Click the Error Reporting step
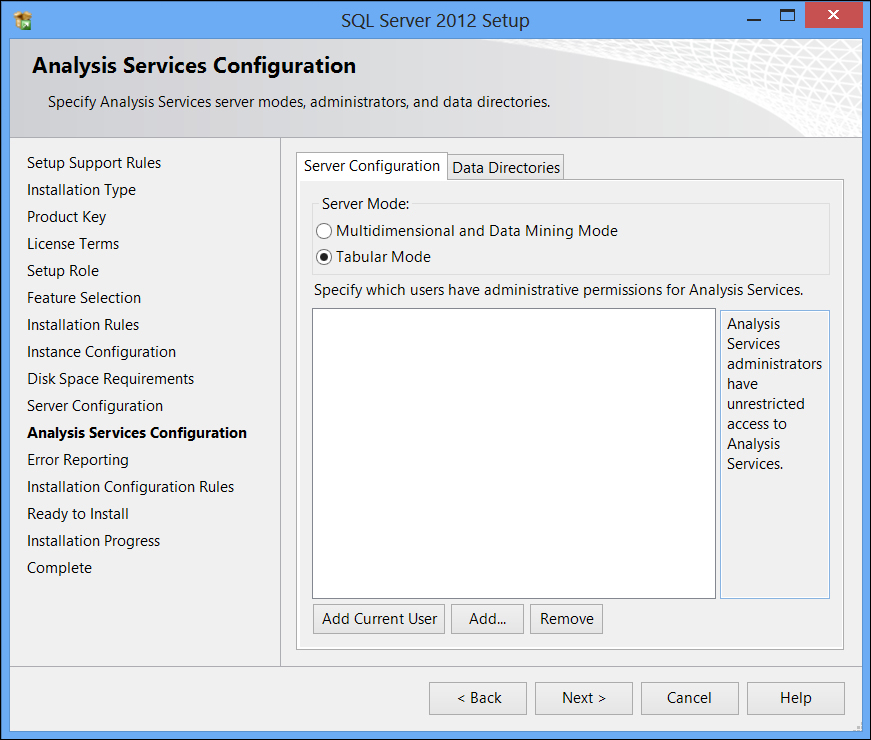Viewport: 871px width, 740px height. [x=78, y=460]
